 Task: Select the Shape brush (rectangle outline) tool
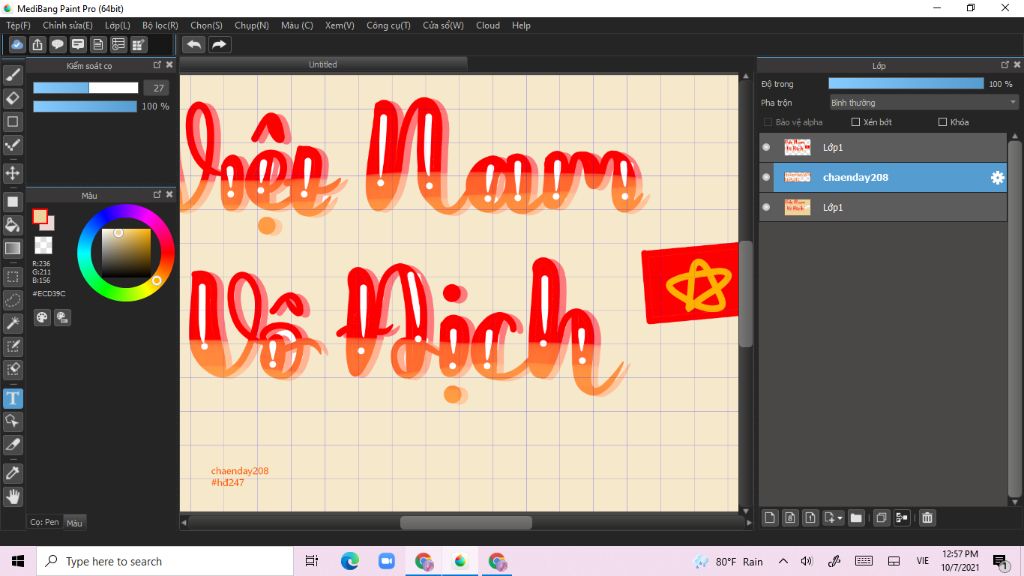pyautogui.click(x=12, y=121)
